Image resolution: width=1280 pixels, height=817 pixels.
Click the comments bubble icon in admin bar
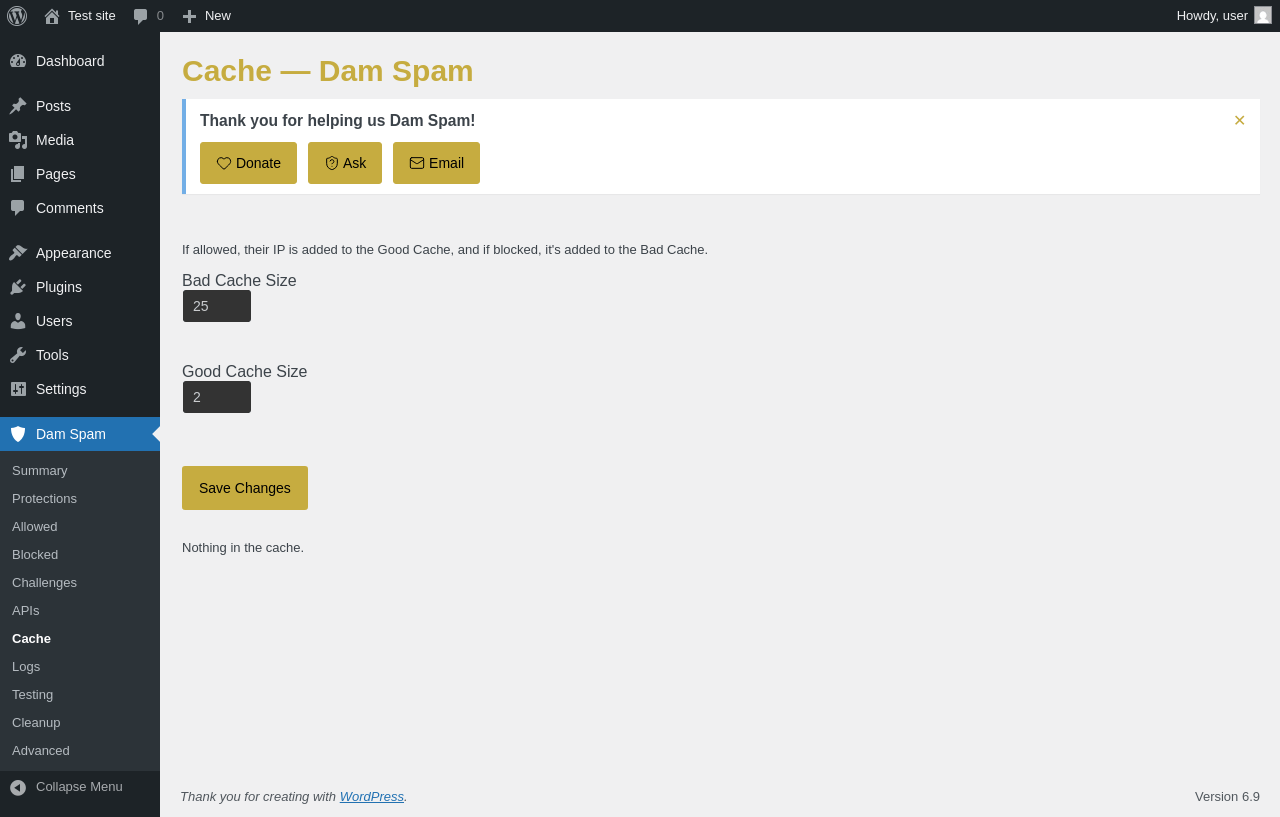point(141,16)
